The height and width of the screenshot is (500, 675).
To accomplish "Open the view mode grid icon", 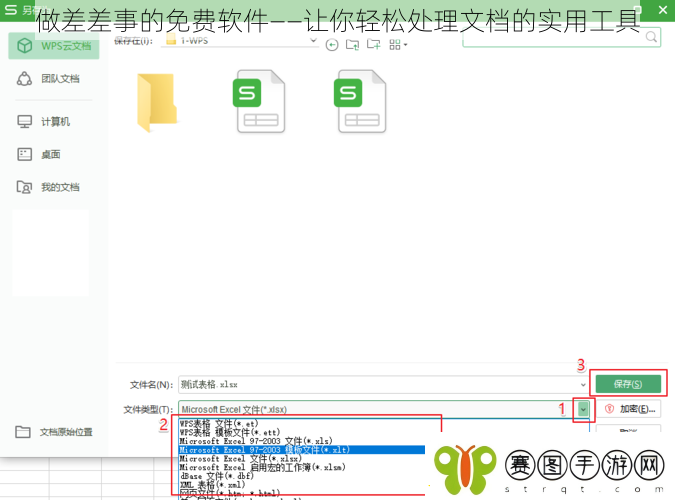I will pyautogui.click(x=397, y=44).
